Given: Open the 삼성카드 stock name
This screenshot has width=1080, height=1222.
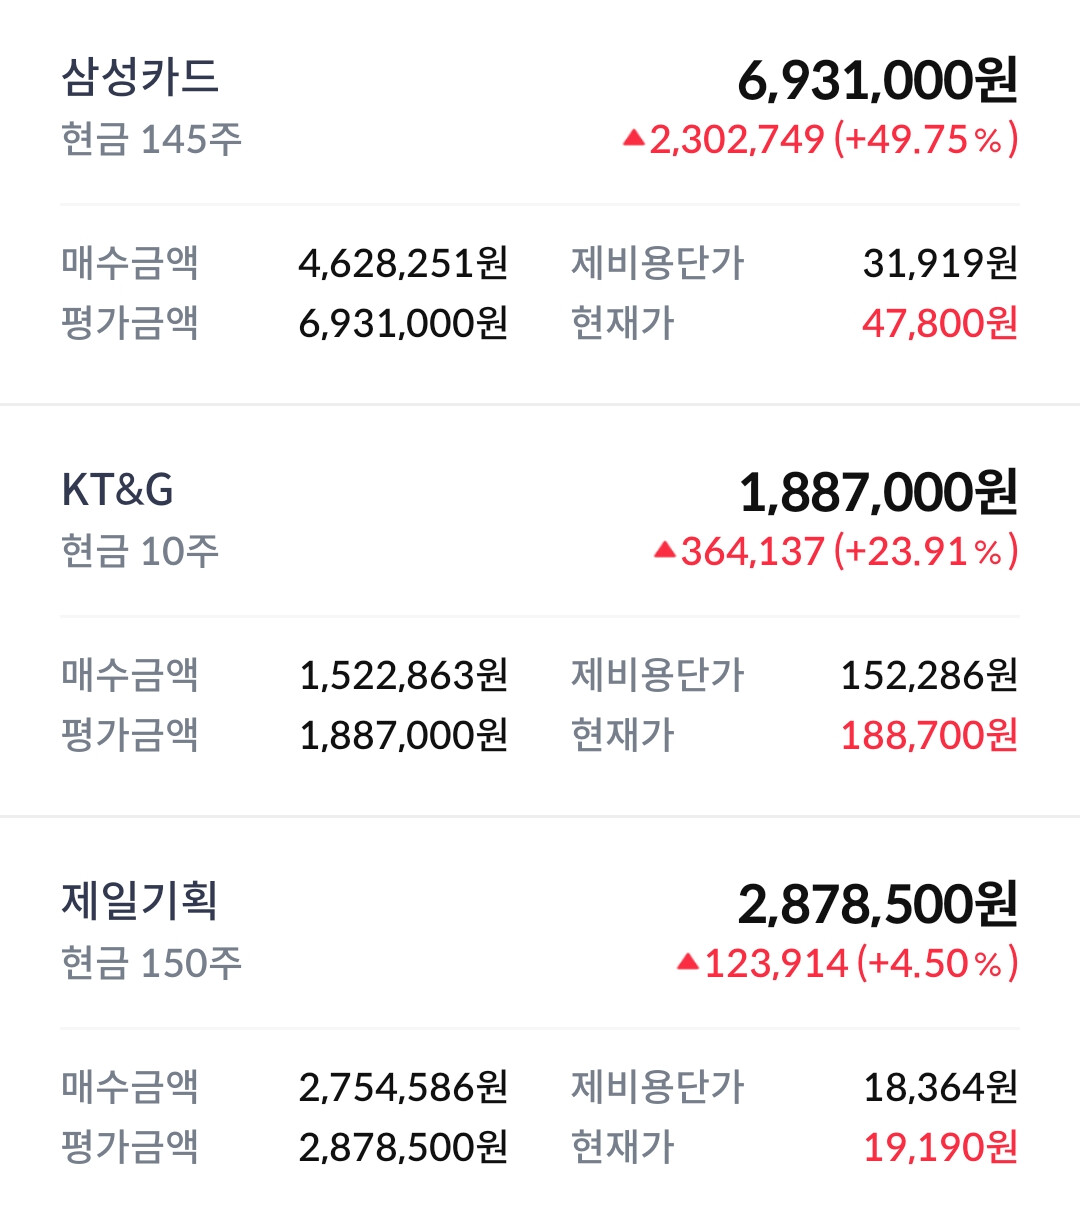Looking at the screenshot, I should (x=140, y=77).
